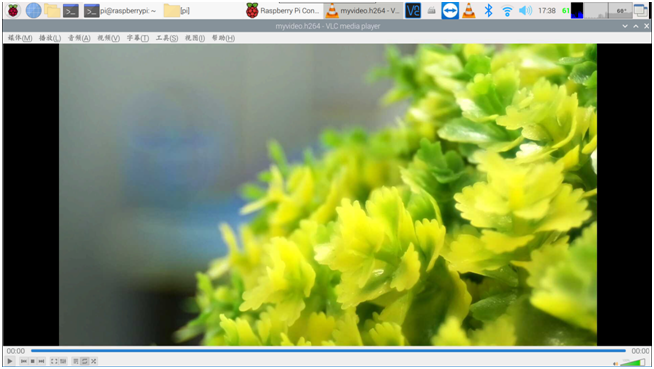This screenshot has height=369, width=654.
Task: Launch the terminal from the taskbar launcher
Action: pos(71,10)
